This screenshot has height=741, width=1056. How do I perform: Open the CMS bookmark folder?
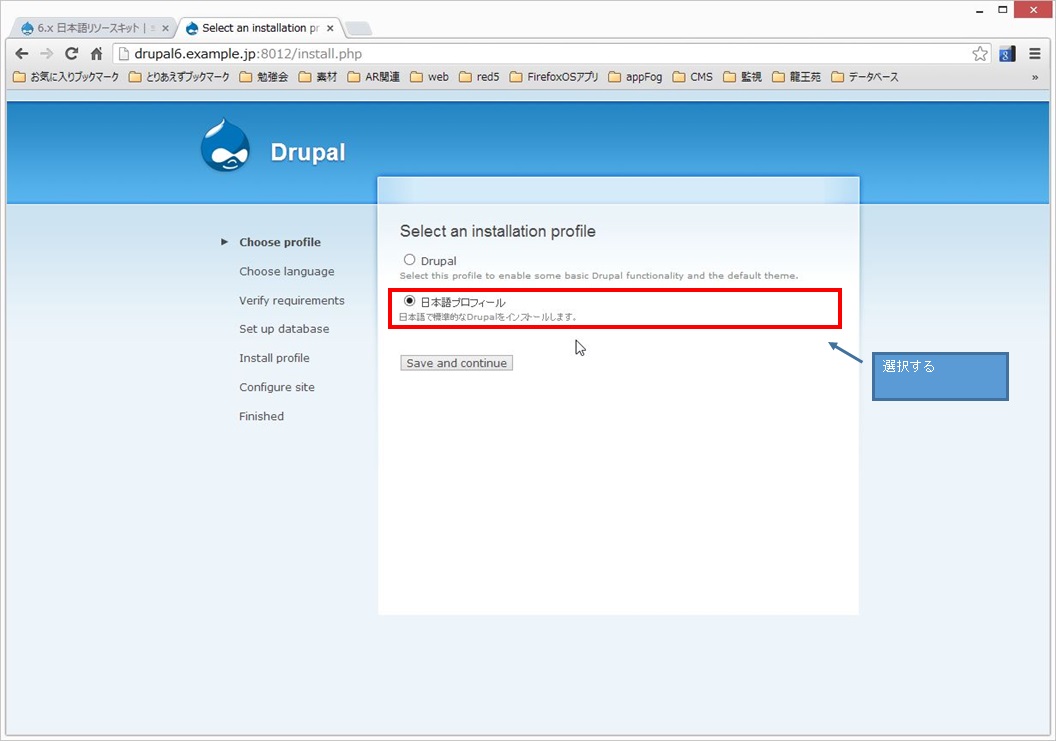coord(693,77)
